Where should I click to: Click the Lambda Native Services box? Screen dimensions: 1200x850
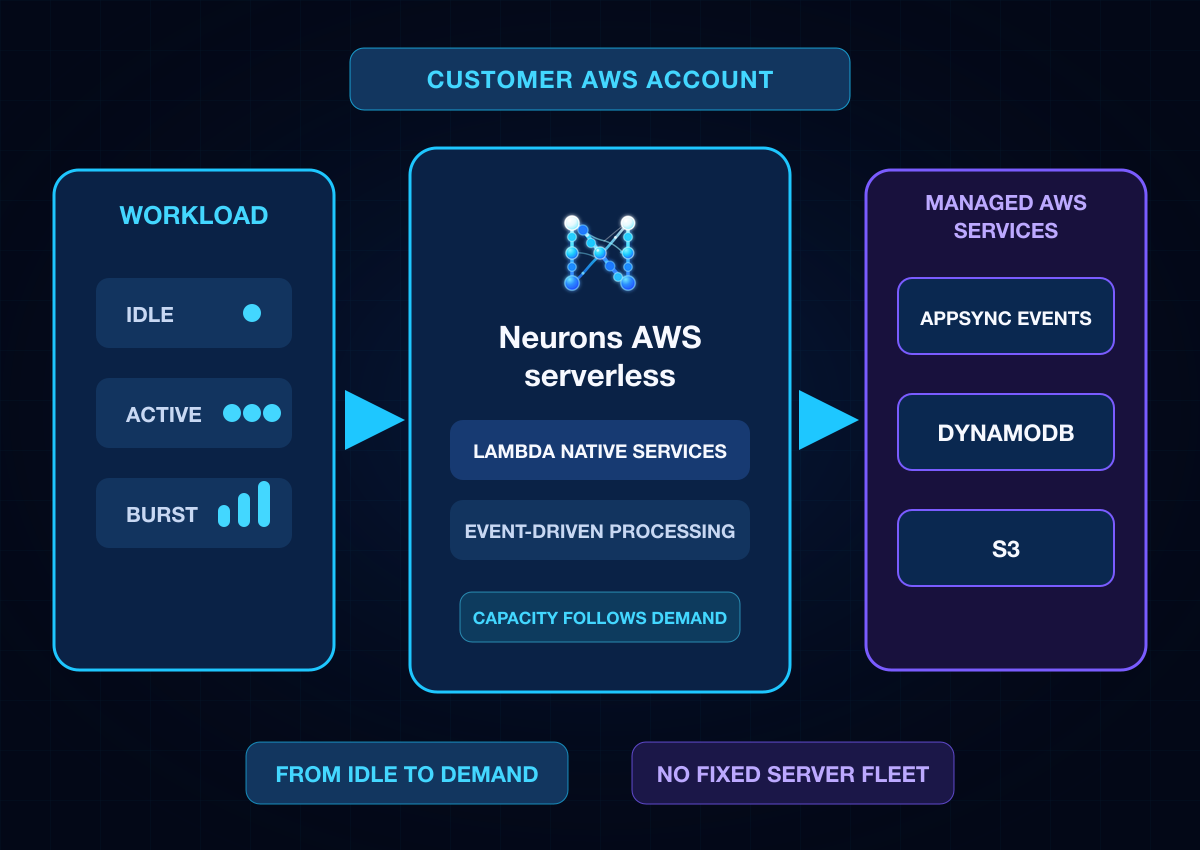click(x=600, y=450)
